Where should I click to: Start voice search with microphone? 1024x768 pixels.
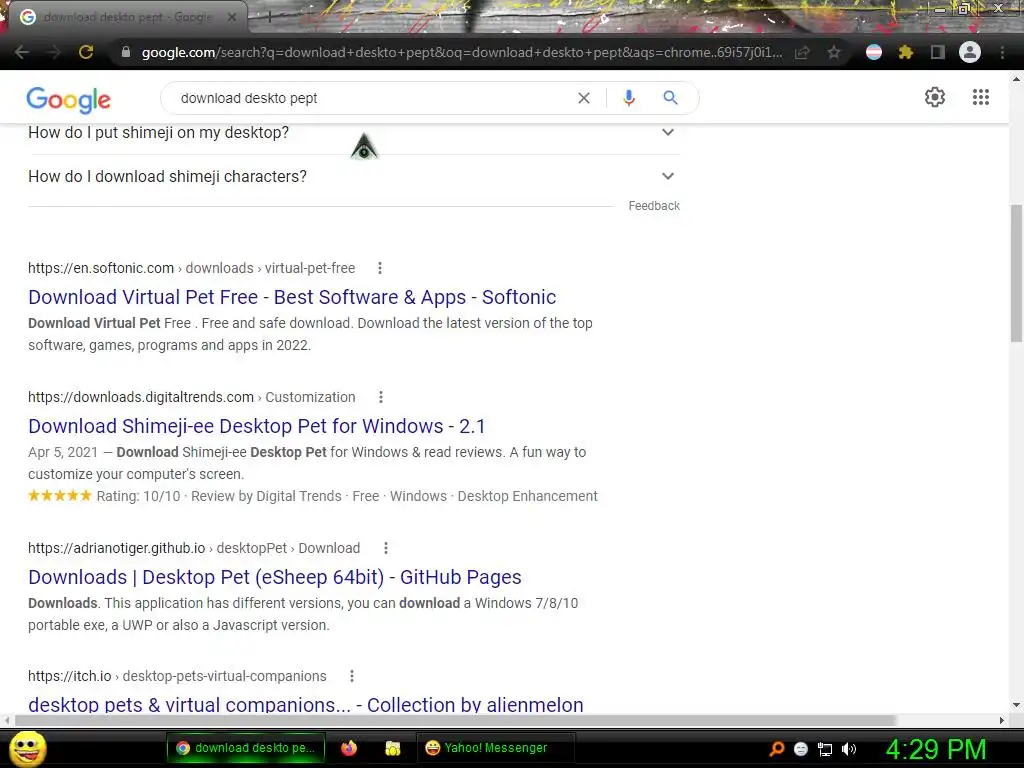(629, 98)
